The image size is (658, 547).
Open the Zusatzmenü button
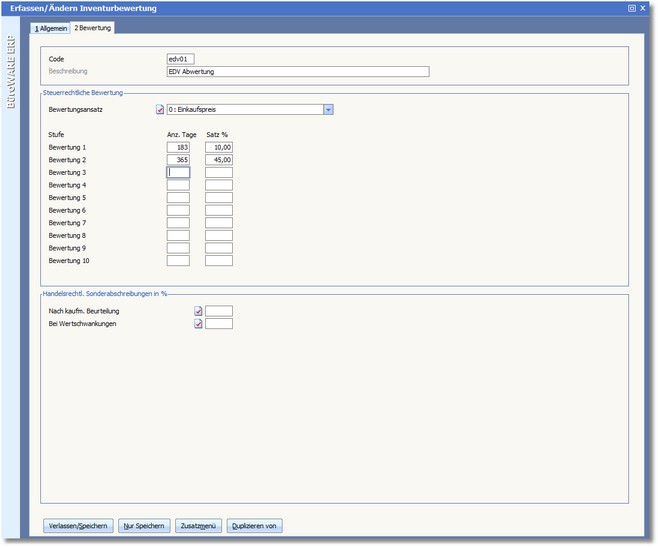click(198, 525)
